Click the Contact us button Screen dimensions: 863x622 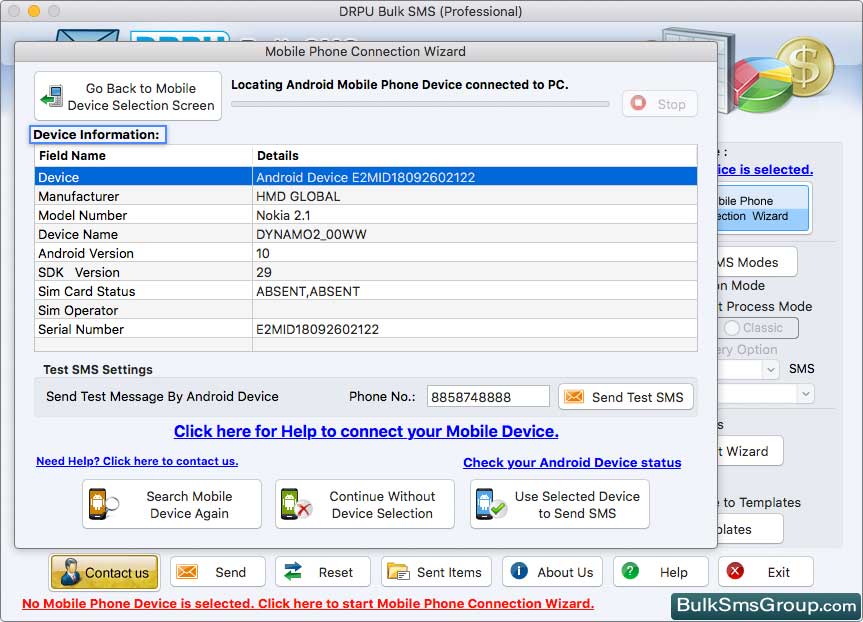pyautogui.click(x=105, y=572)
